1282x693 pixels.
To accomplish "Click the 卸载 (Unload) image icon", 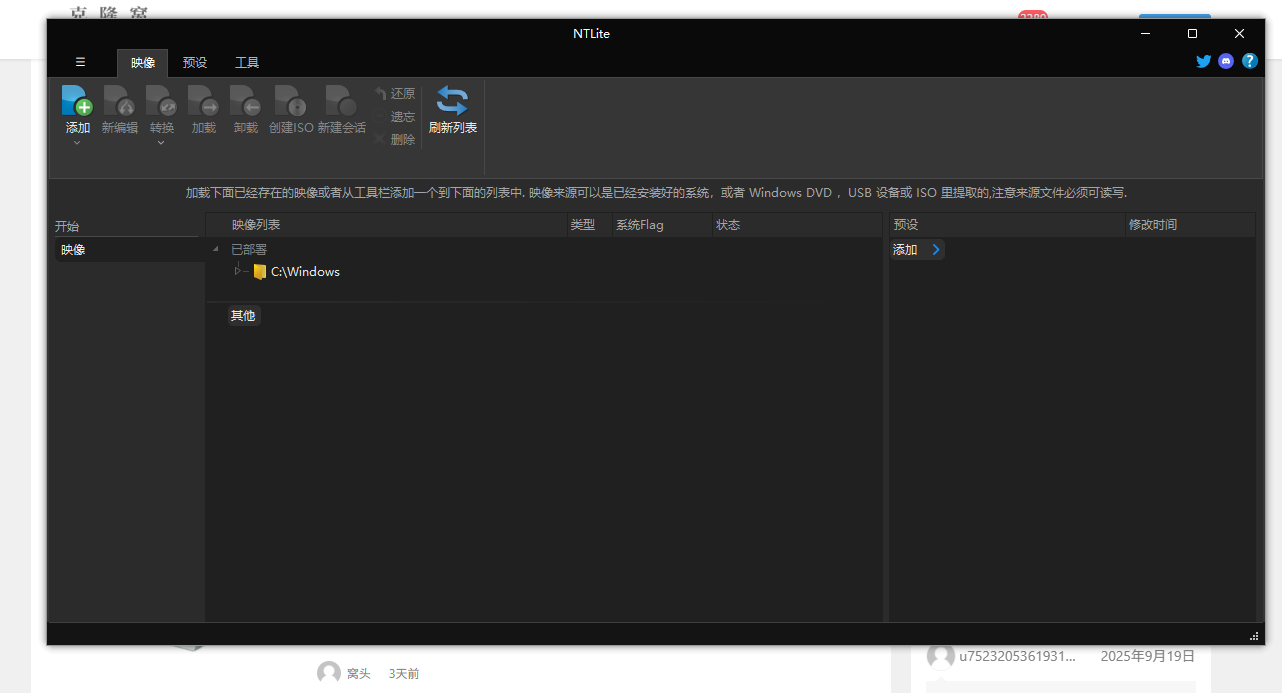I will point(246,102).
